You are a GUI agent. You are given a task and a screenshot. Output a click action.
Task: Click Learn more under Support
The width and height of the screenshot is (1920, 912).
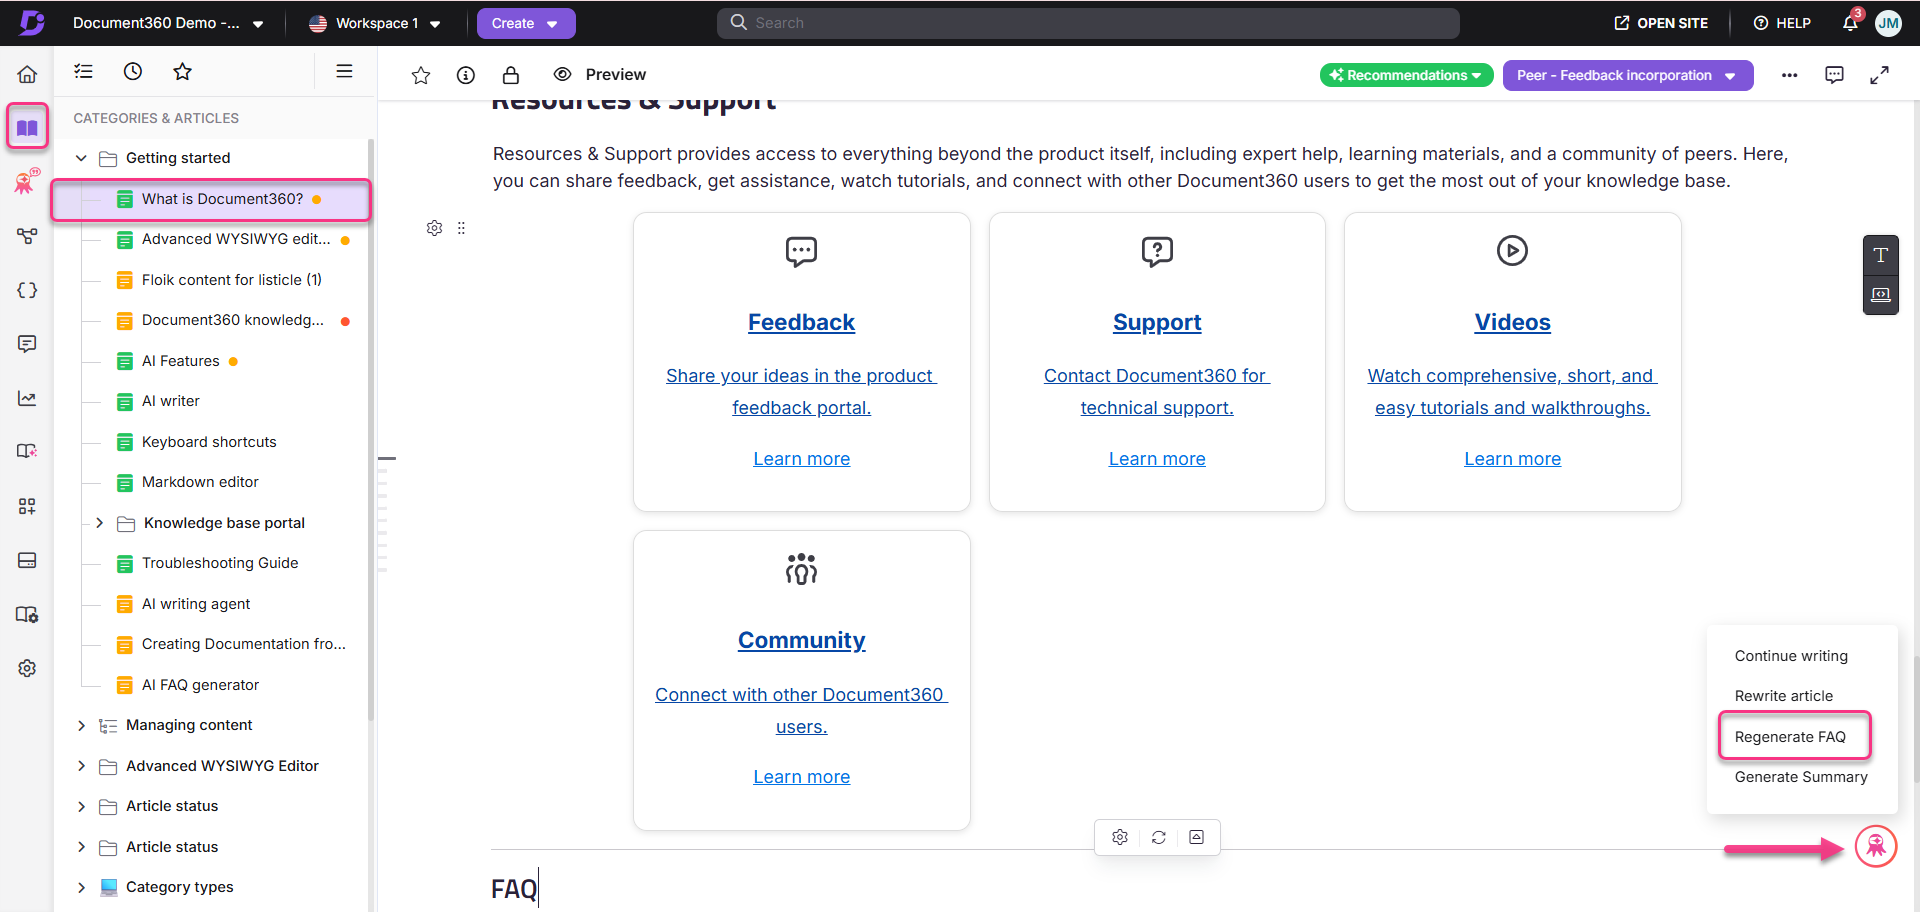pyautogui.click(x=1157, y=458)
